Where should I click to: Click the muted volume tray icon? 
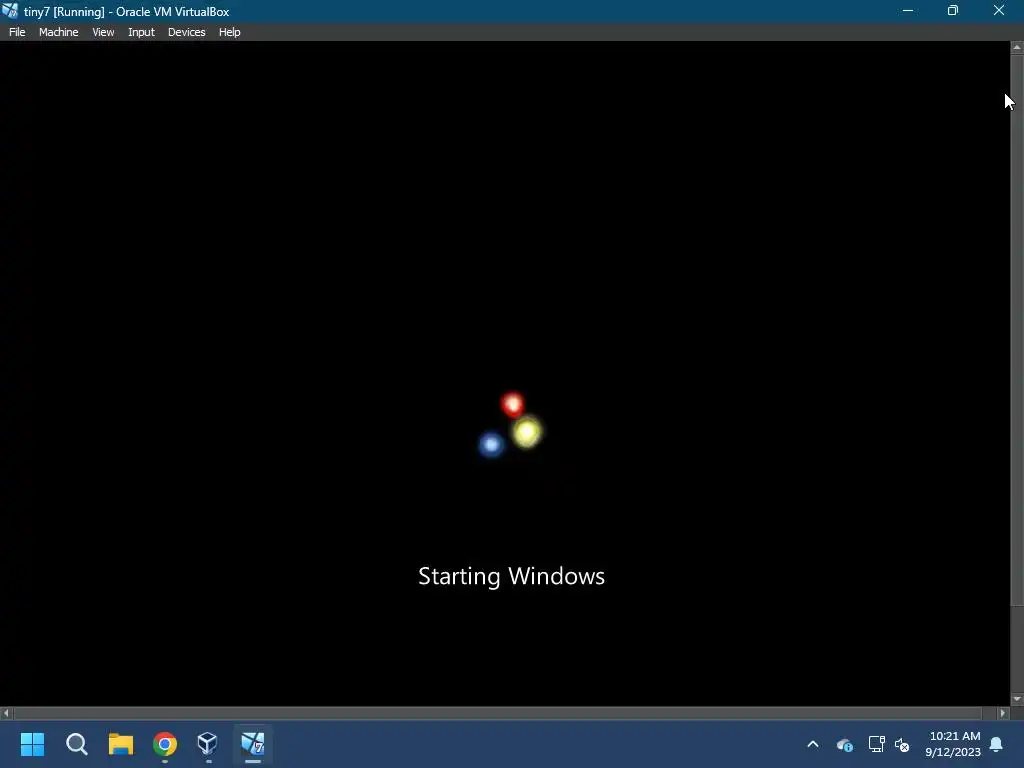pyautogui.click(x=902, y=744)
